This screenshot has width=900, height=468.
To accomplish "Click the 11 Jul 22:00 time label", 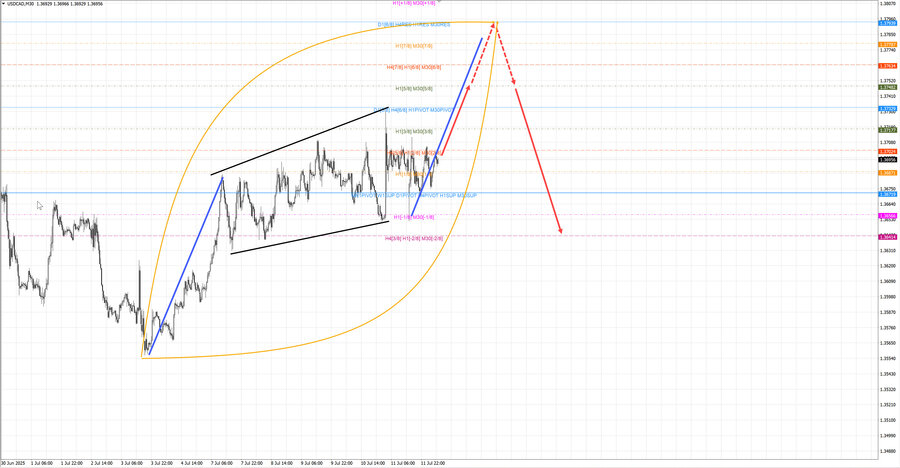I will [433, 463].
